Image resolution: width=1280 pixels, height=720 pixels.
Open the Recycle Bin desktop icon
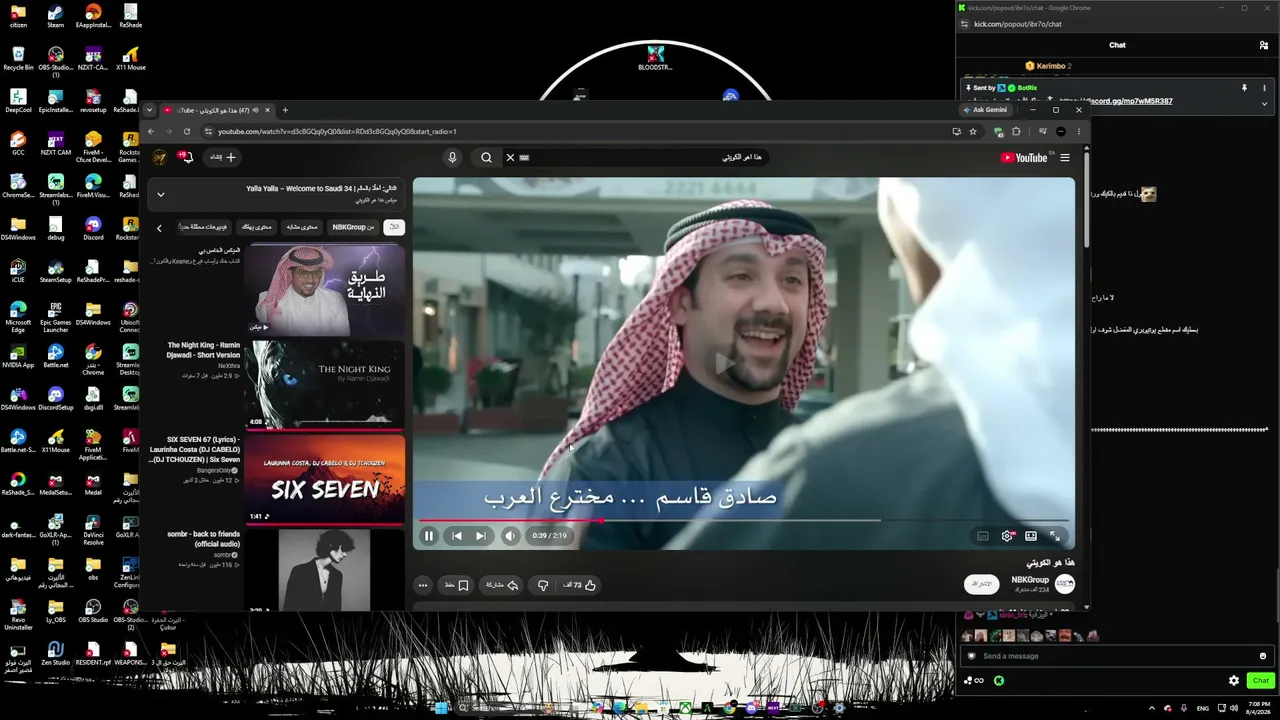18,58
